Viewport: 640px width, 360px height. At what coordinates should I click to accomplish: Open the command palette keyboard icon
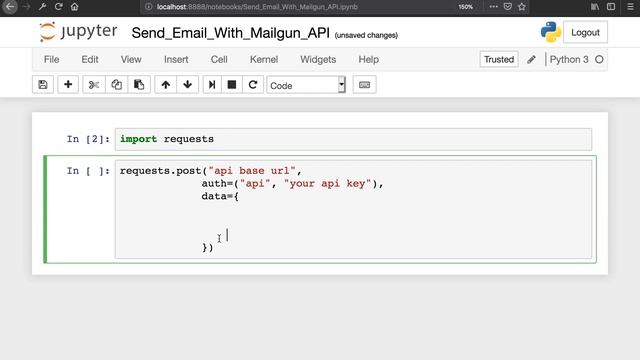pyautogui.click(x=364, y=85)
